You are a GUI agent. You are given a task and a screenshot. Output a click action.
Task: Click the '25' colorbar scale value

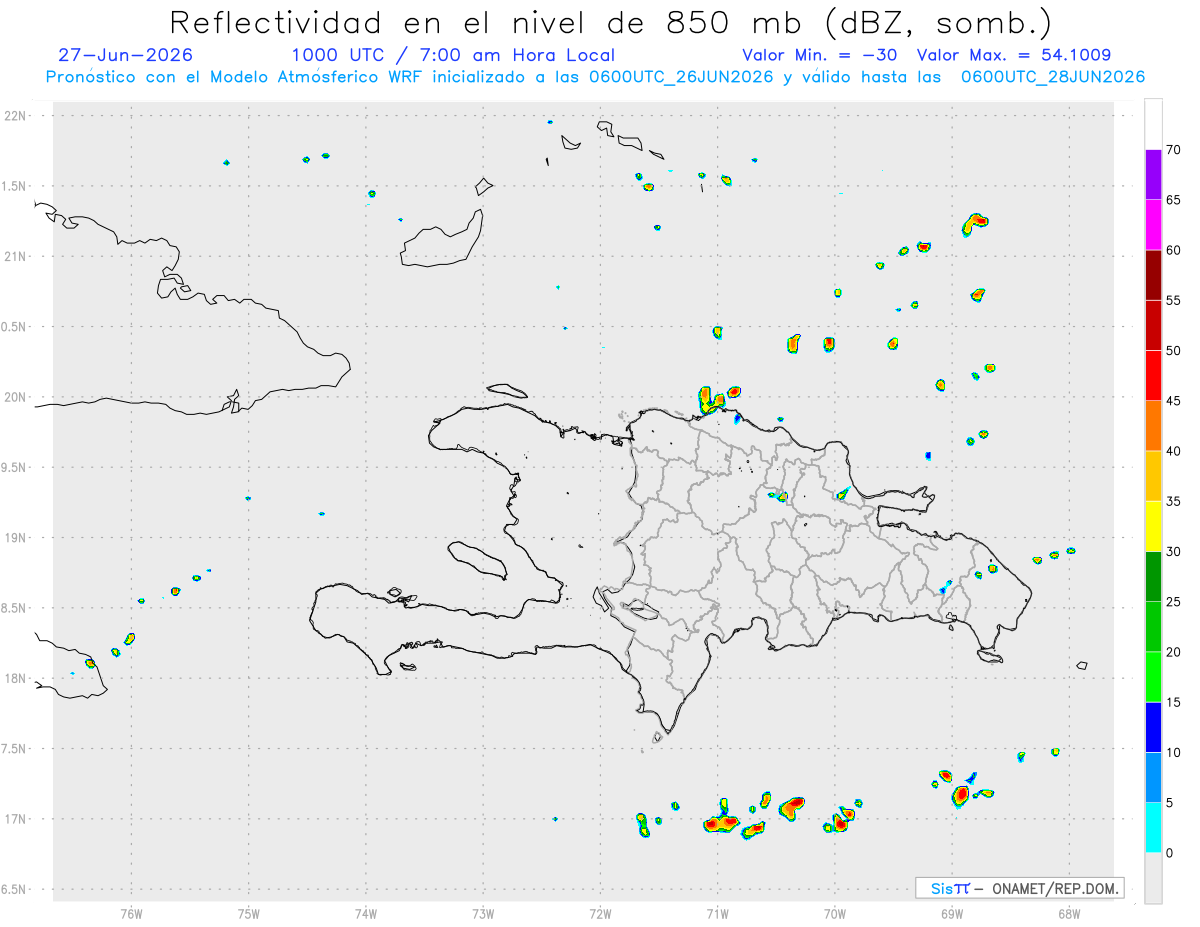pyautogui.click(x=1174, y=602)
